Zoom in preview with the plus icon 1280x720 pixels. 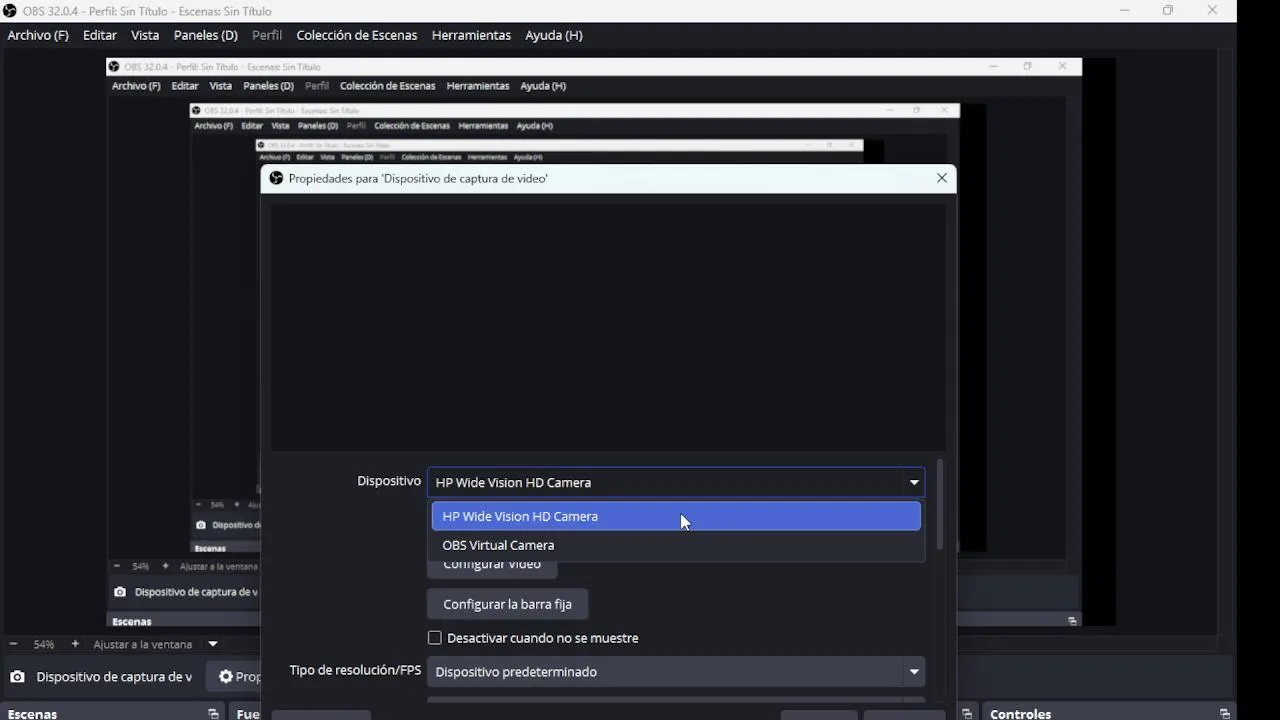[x=75, y=644]
